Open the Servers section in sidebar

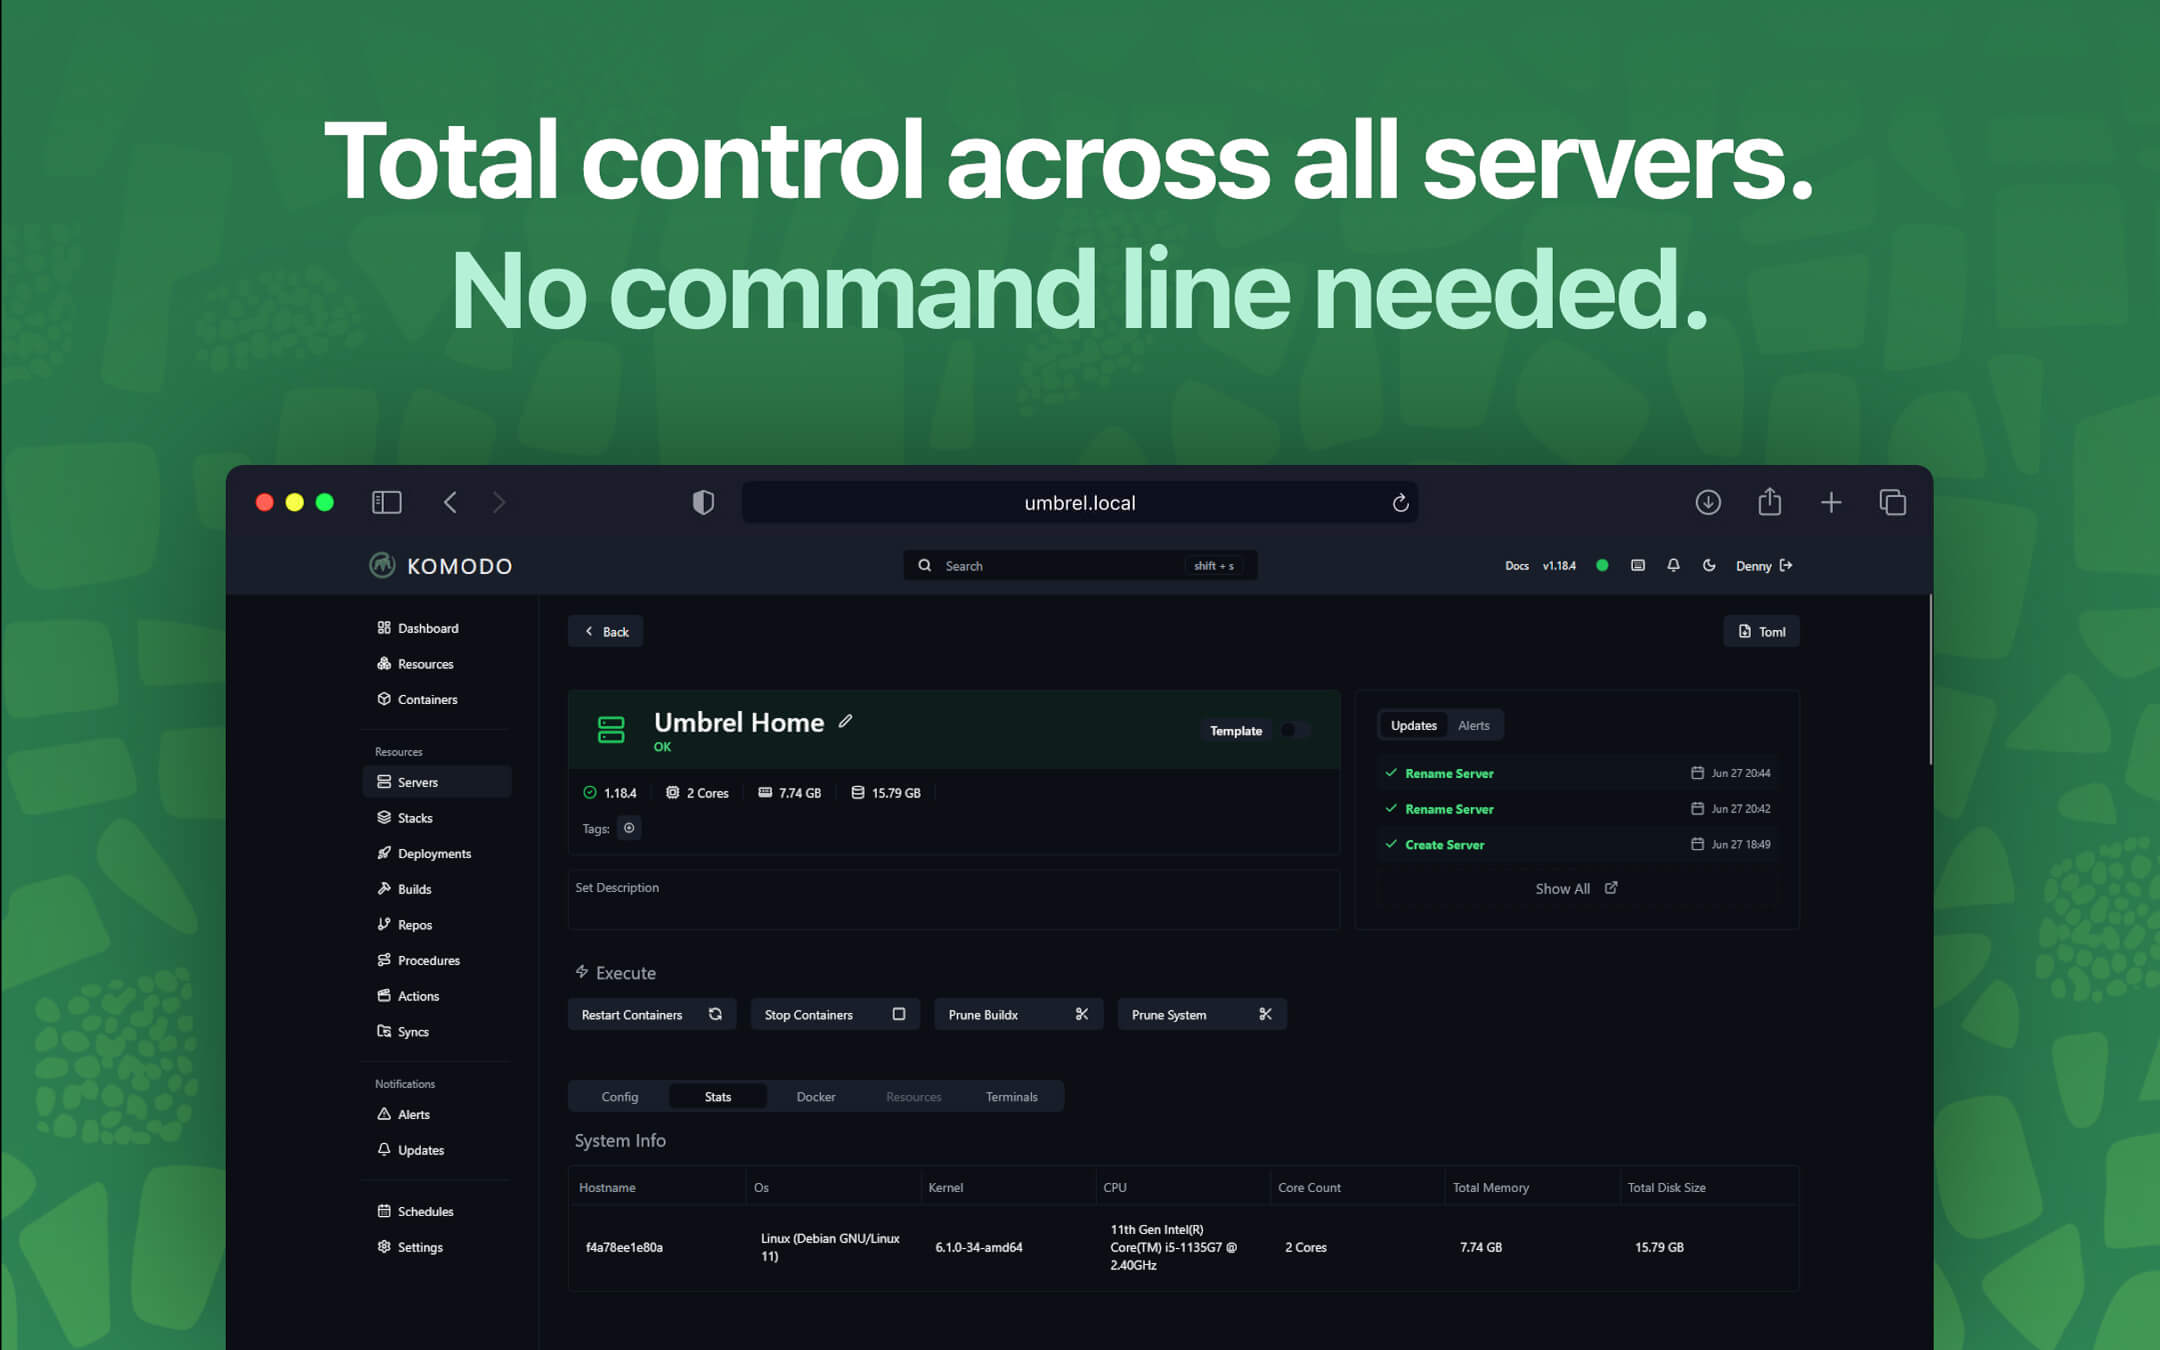(416, 781)
